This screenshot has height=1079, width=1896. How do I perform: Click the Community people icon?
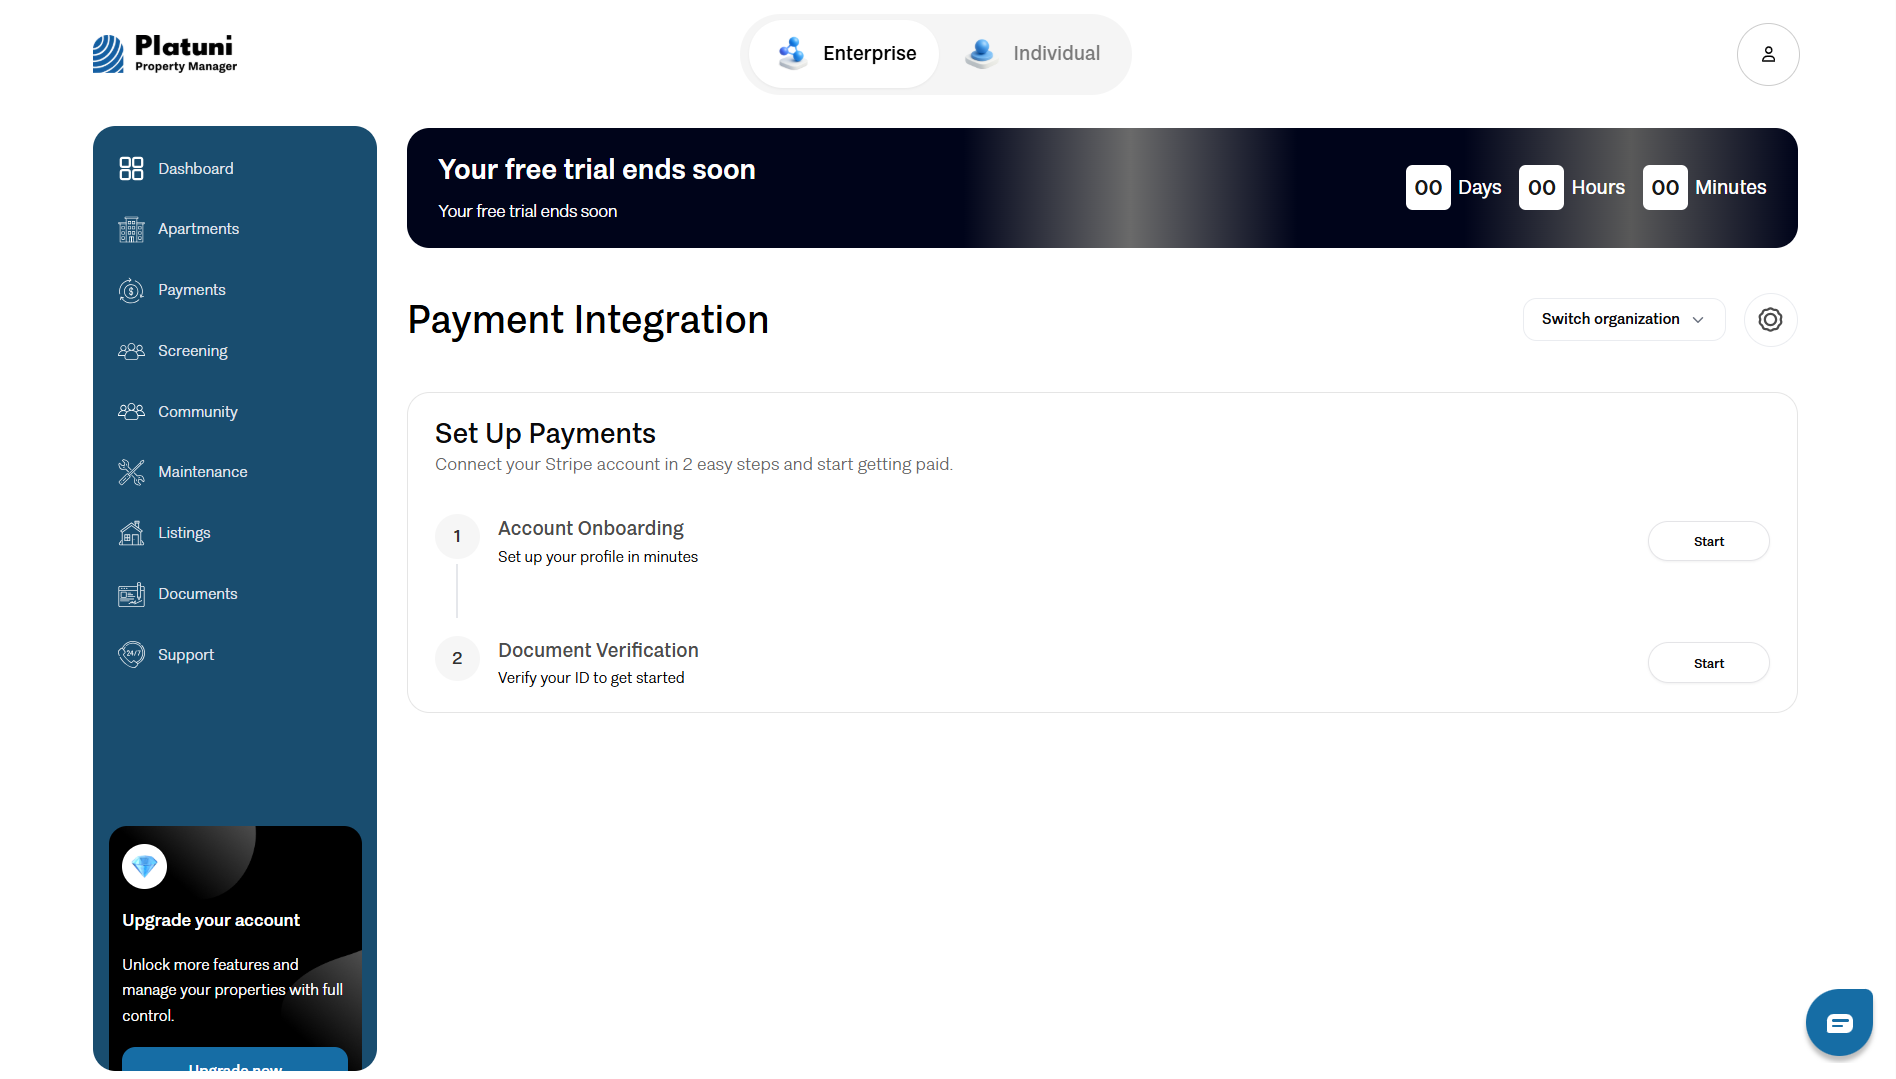131,411
